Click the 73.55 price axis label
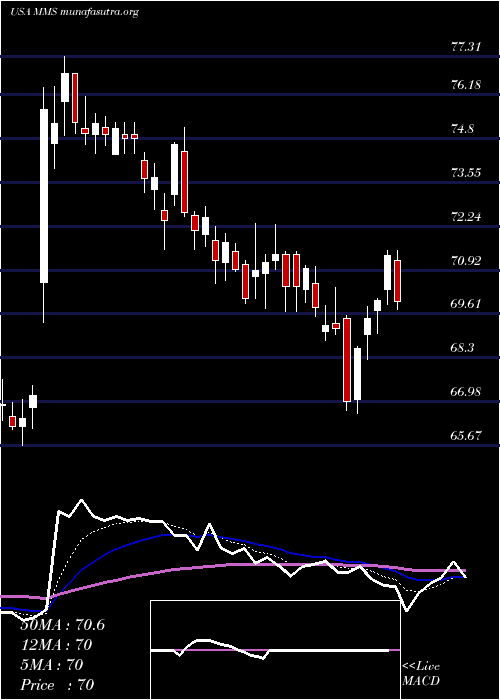Viewport: 500px width, 700px height. [467, 172]
